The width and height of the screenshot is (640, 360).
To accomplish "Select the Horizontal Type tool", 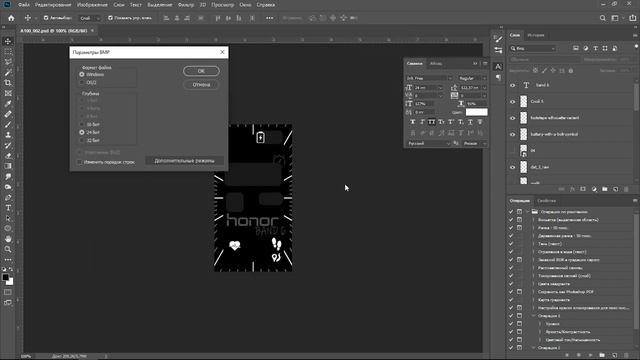I will point(8,208).
